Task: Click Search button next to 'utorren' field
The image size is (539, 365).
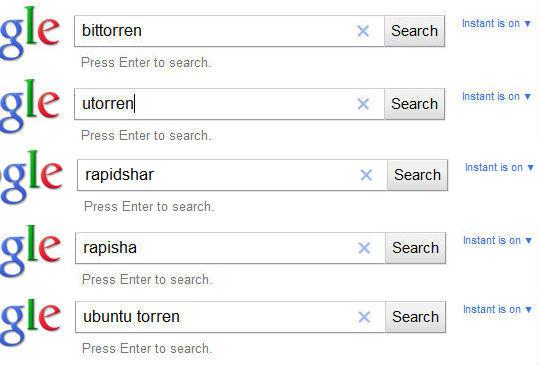Action: click(x=415, y=104)
